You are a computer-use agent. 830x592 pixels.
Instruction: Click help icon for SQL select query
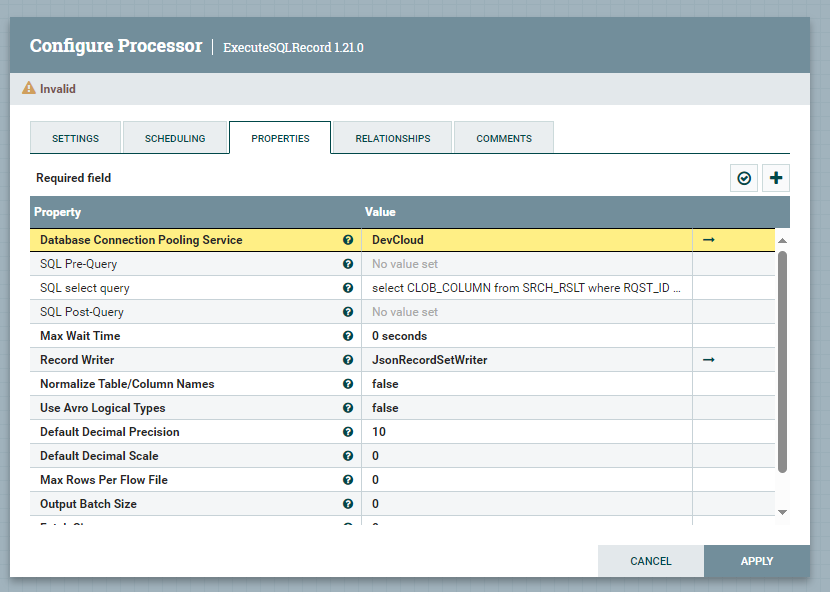(348, 288)
